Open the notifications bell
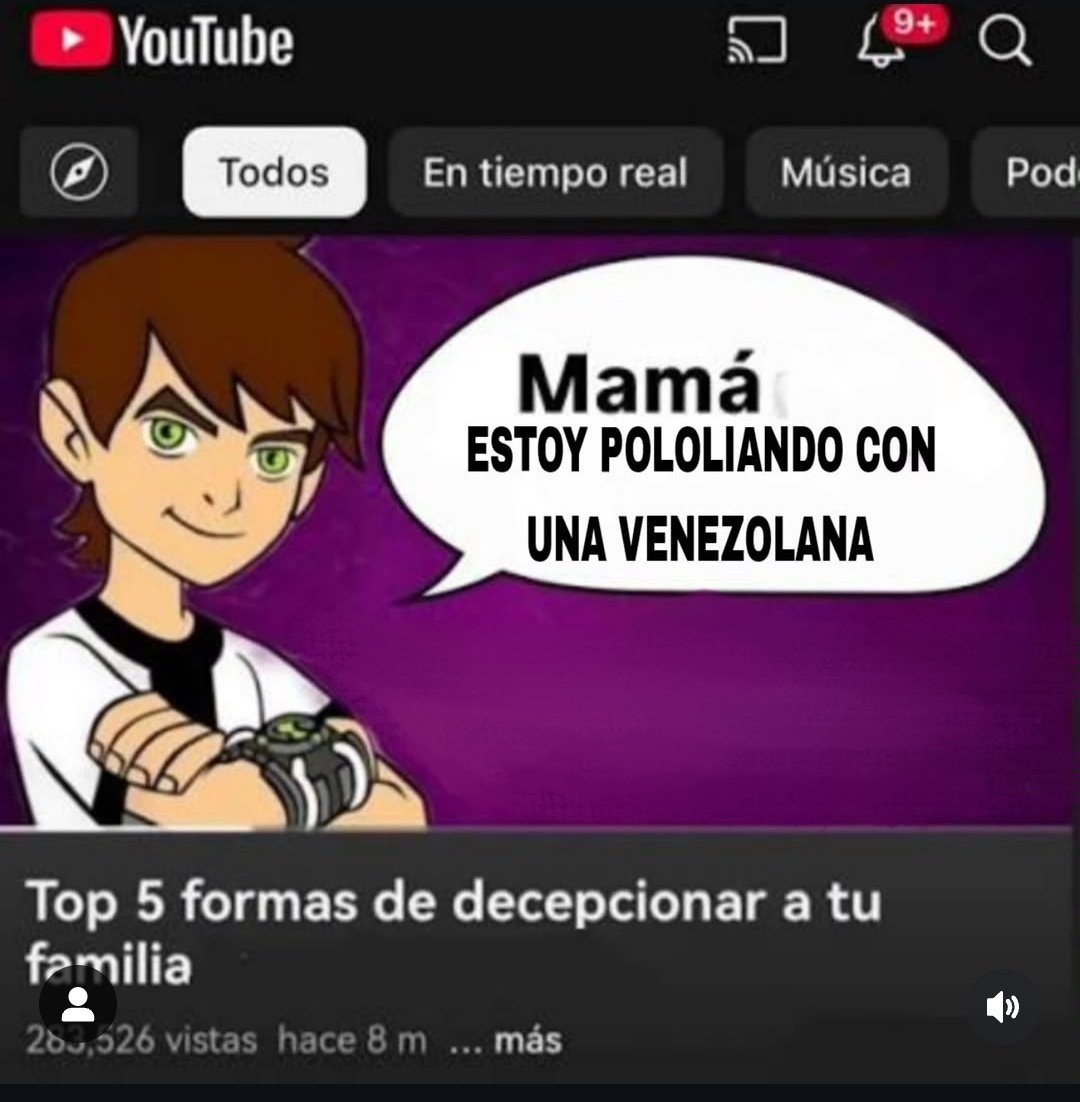The width and height of the screenshot is (1080, 1102). tap(881, 42)
